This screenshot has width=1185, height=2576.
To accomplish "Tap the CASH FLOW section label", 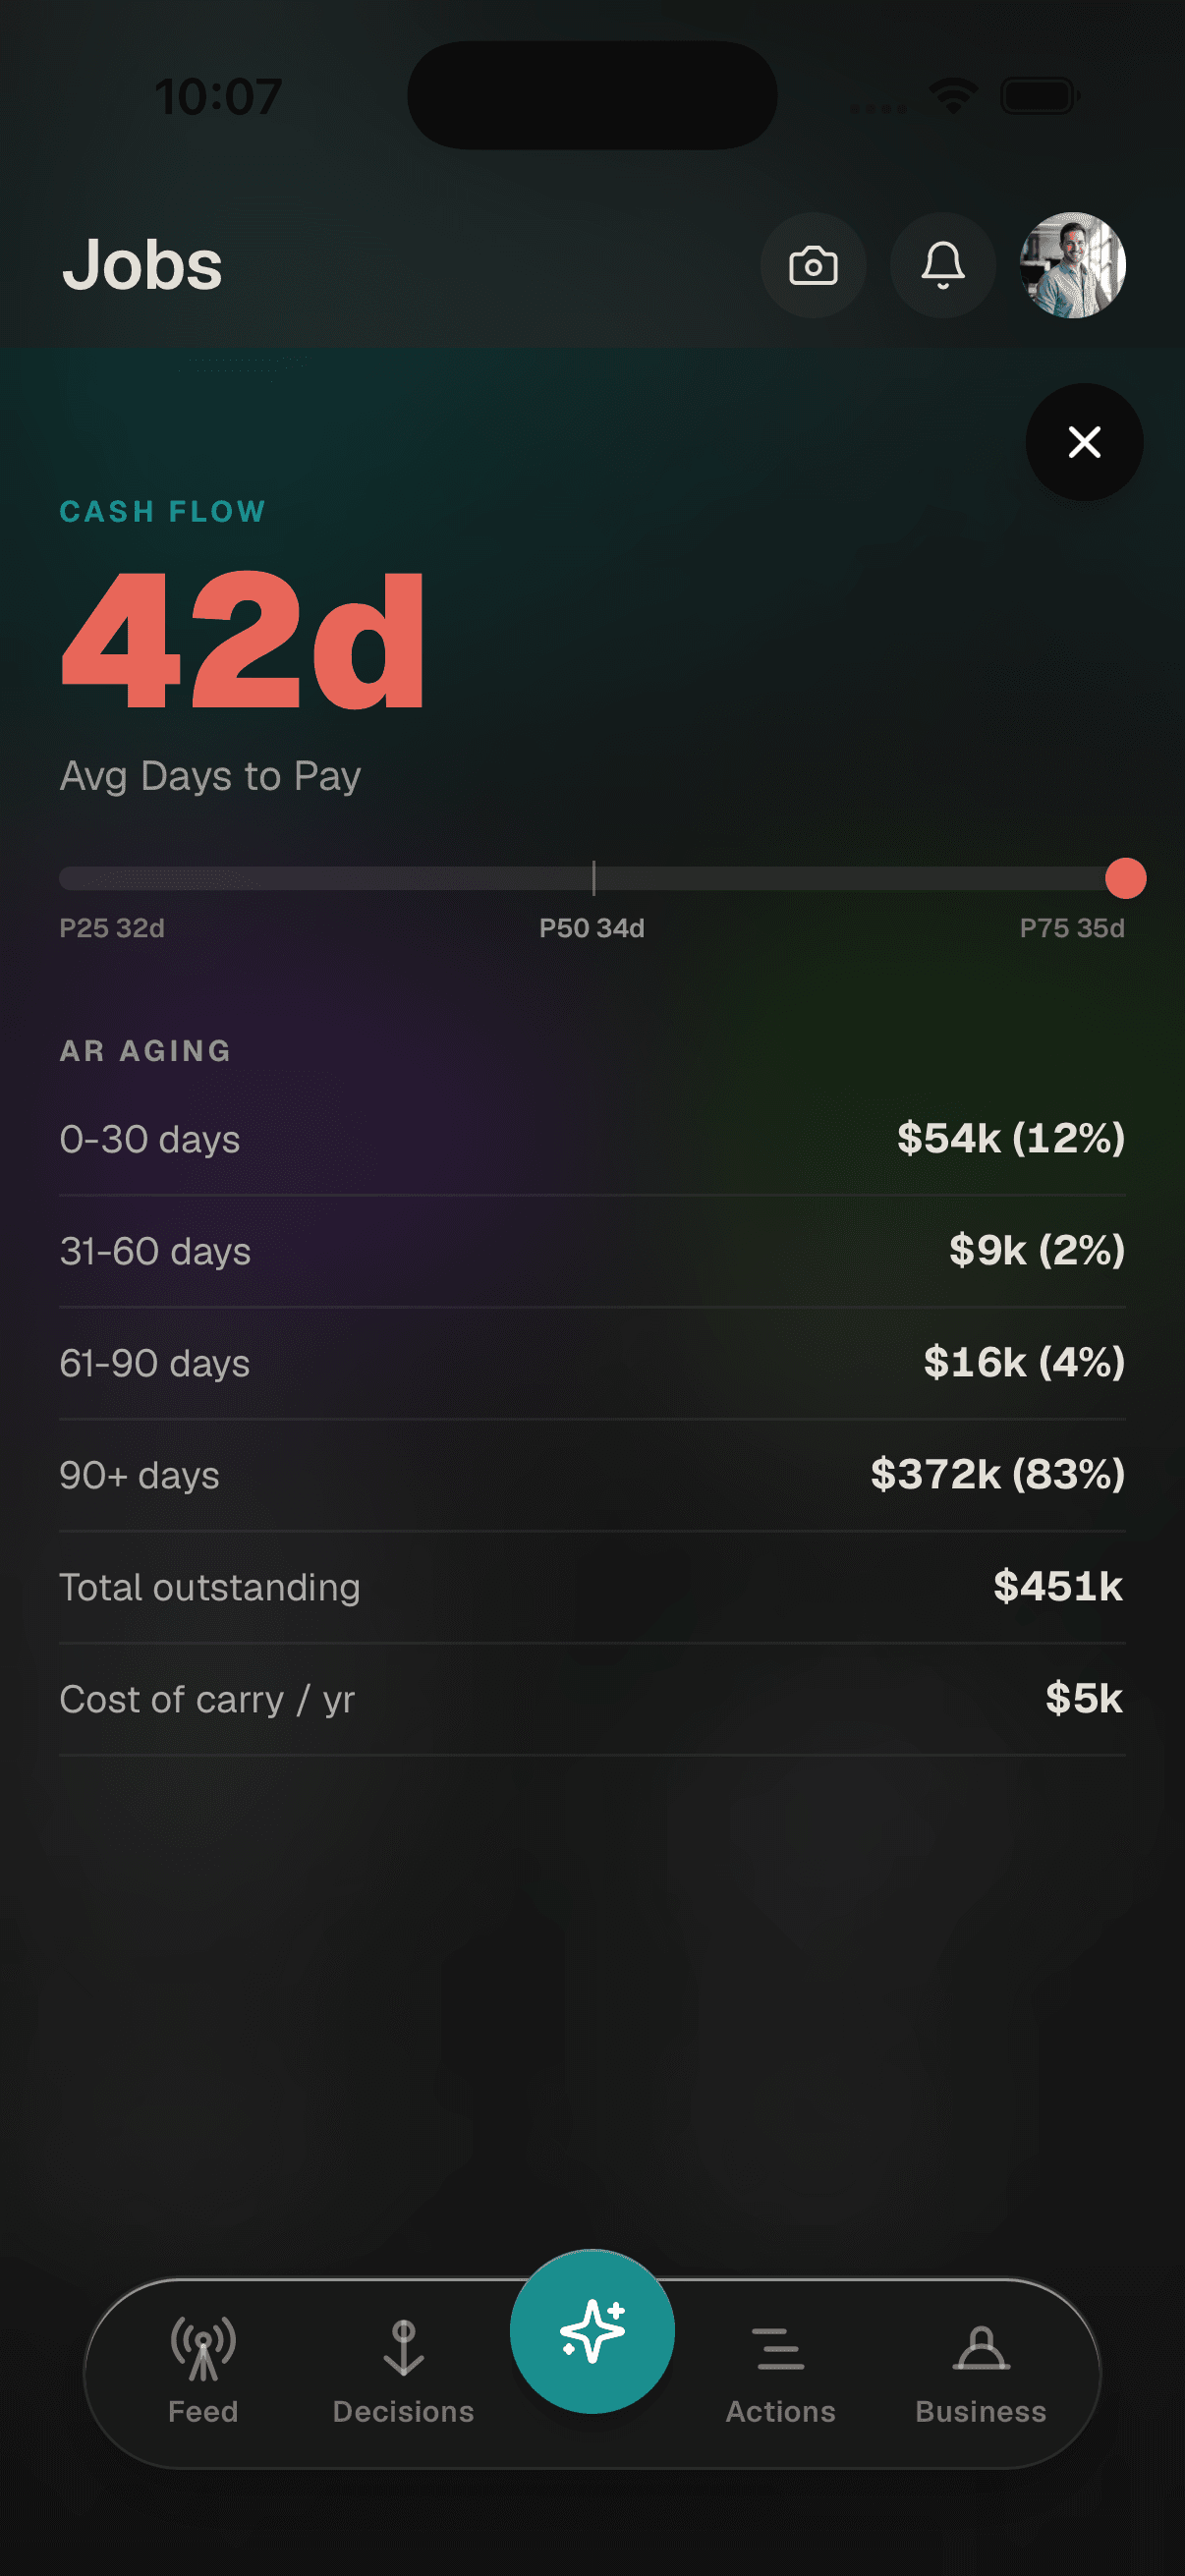I will [x=163, y=511].
